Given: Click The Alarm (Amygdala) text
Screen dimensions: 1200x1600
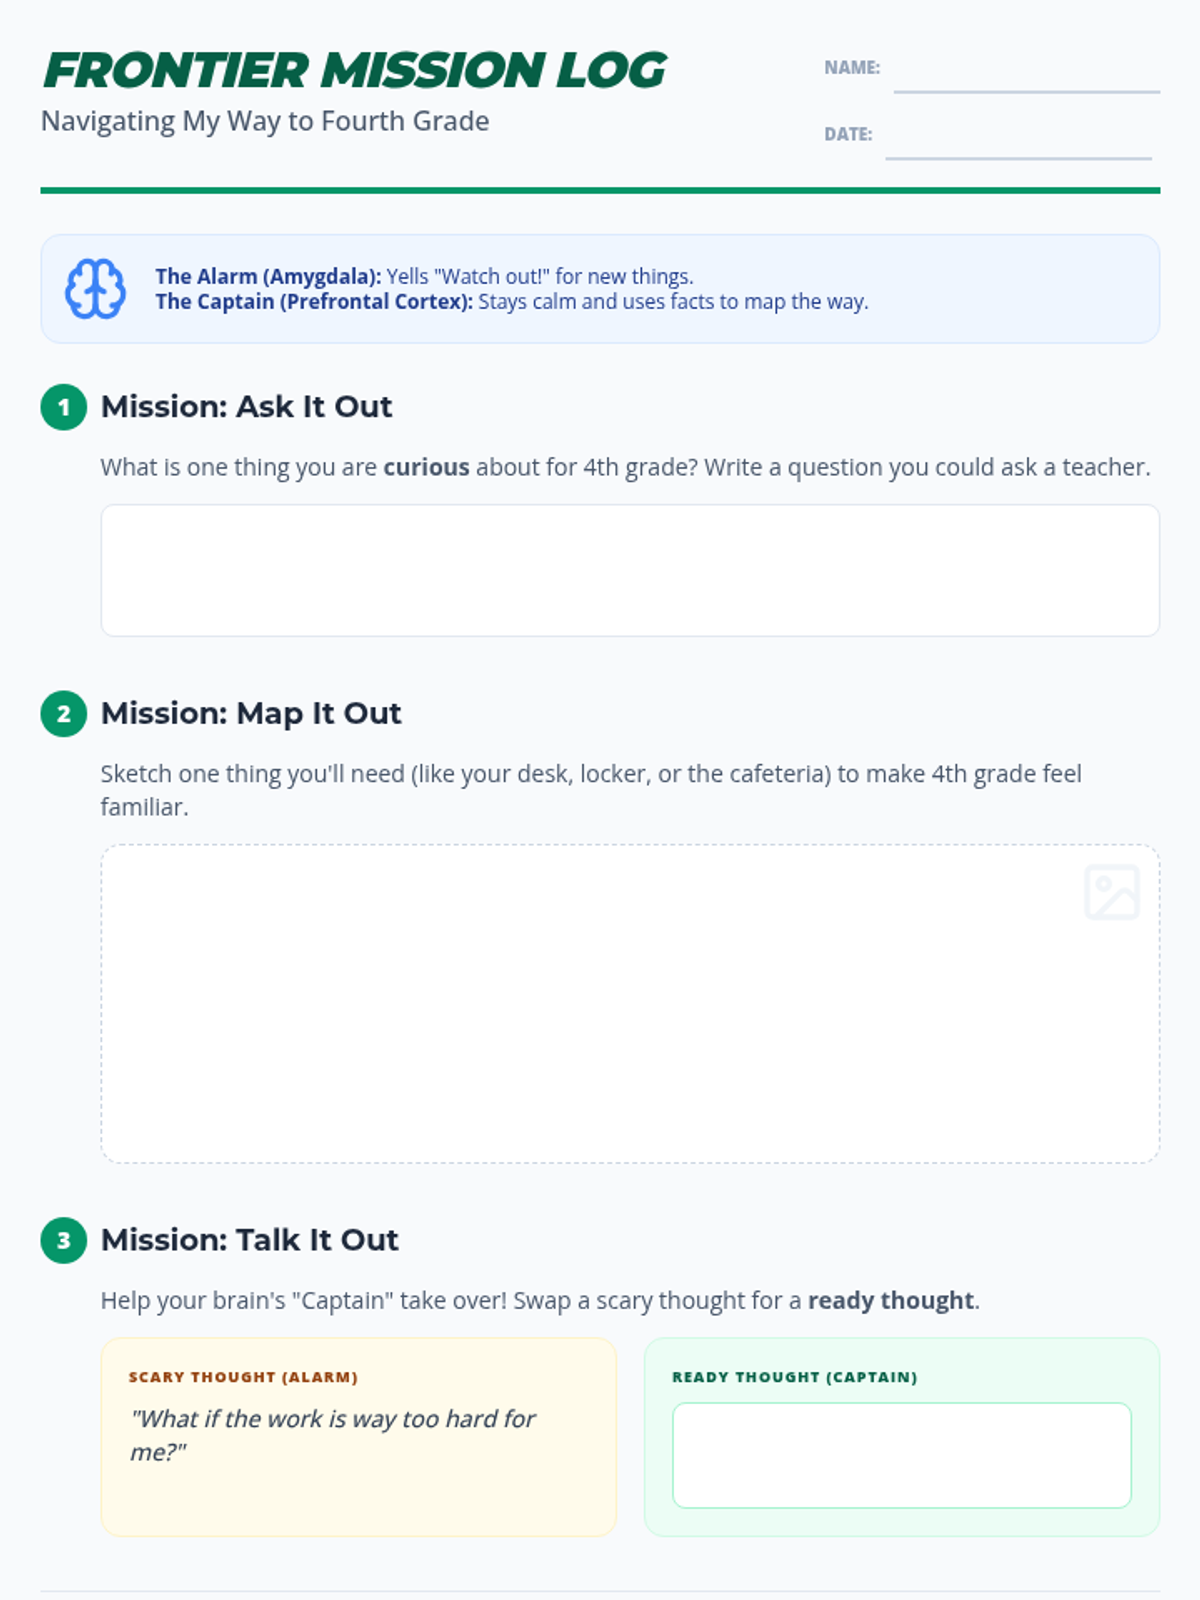Looking at the screenshot, I should [268, 277].
